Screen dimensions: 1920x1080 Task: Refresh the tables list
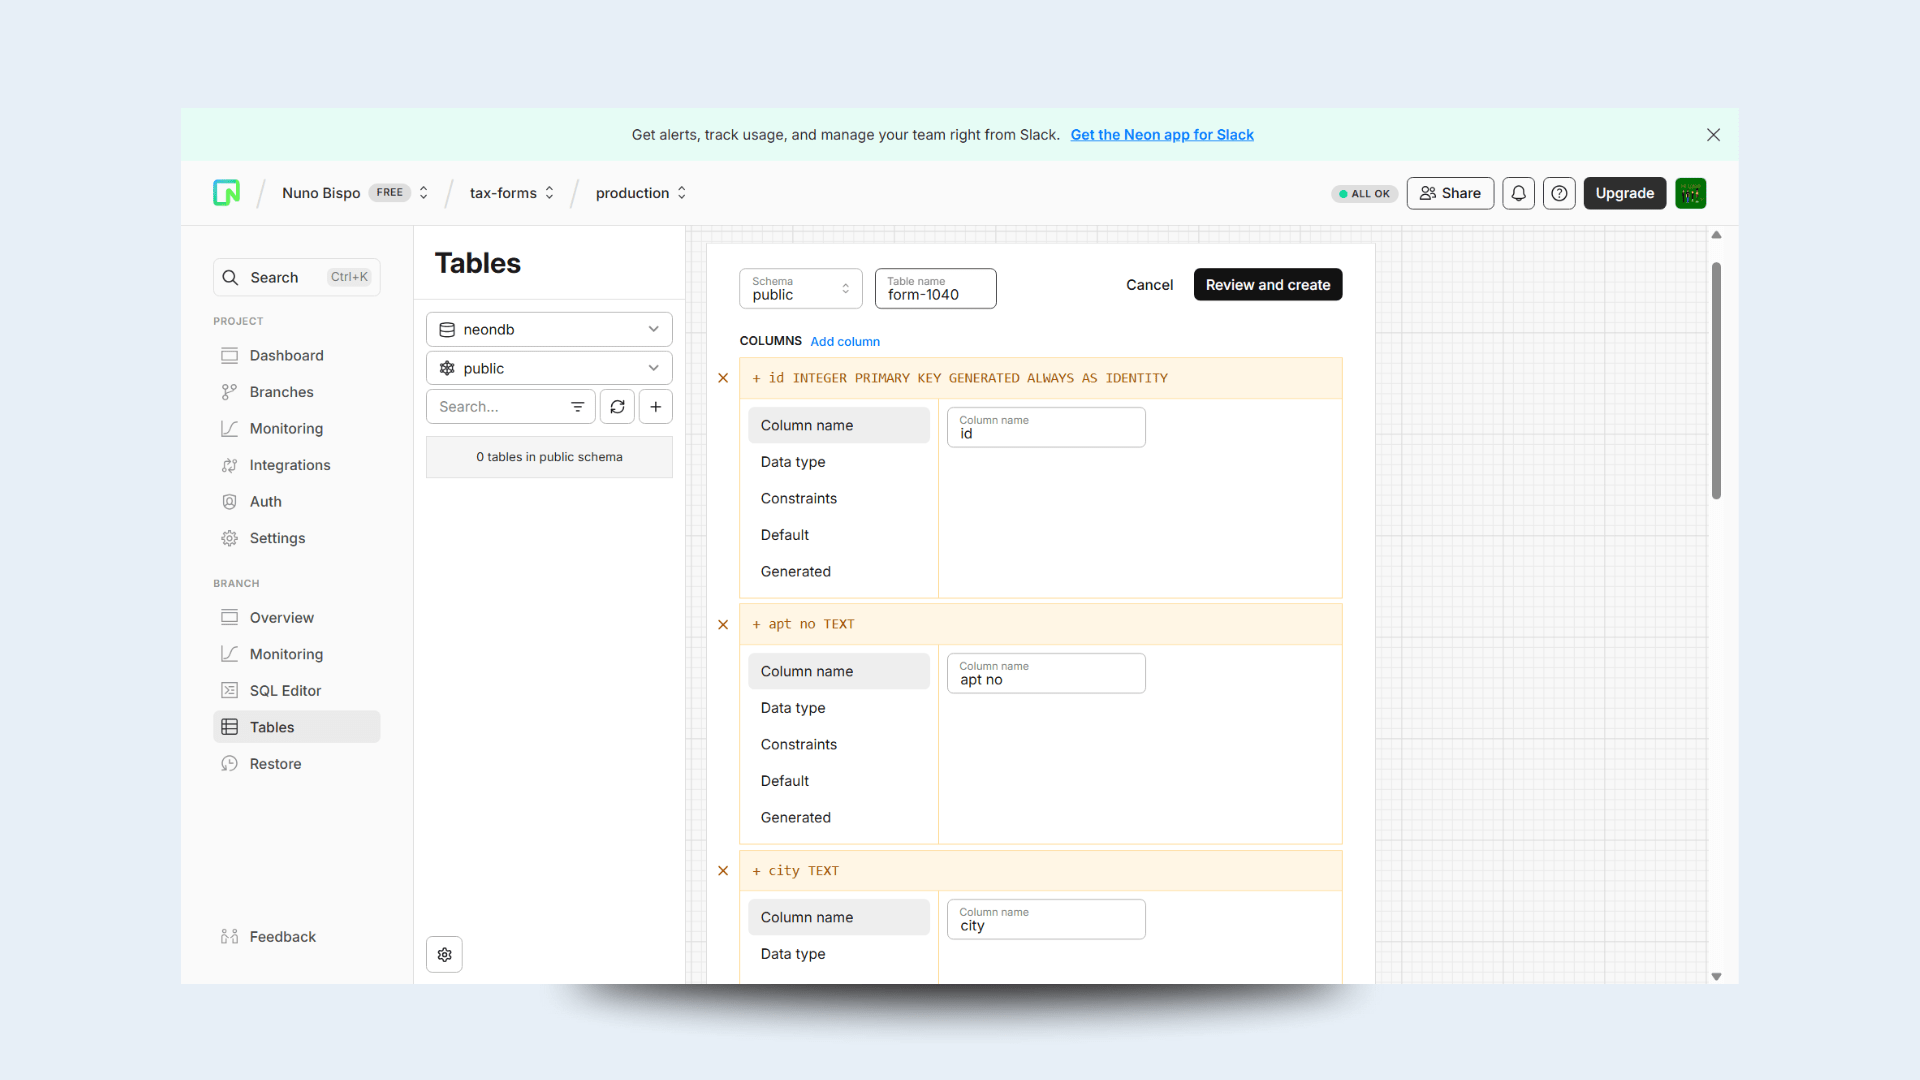[617, 406]
